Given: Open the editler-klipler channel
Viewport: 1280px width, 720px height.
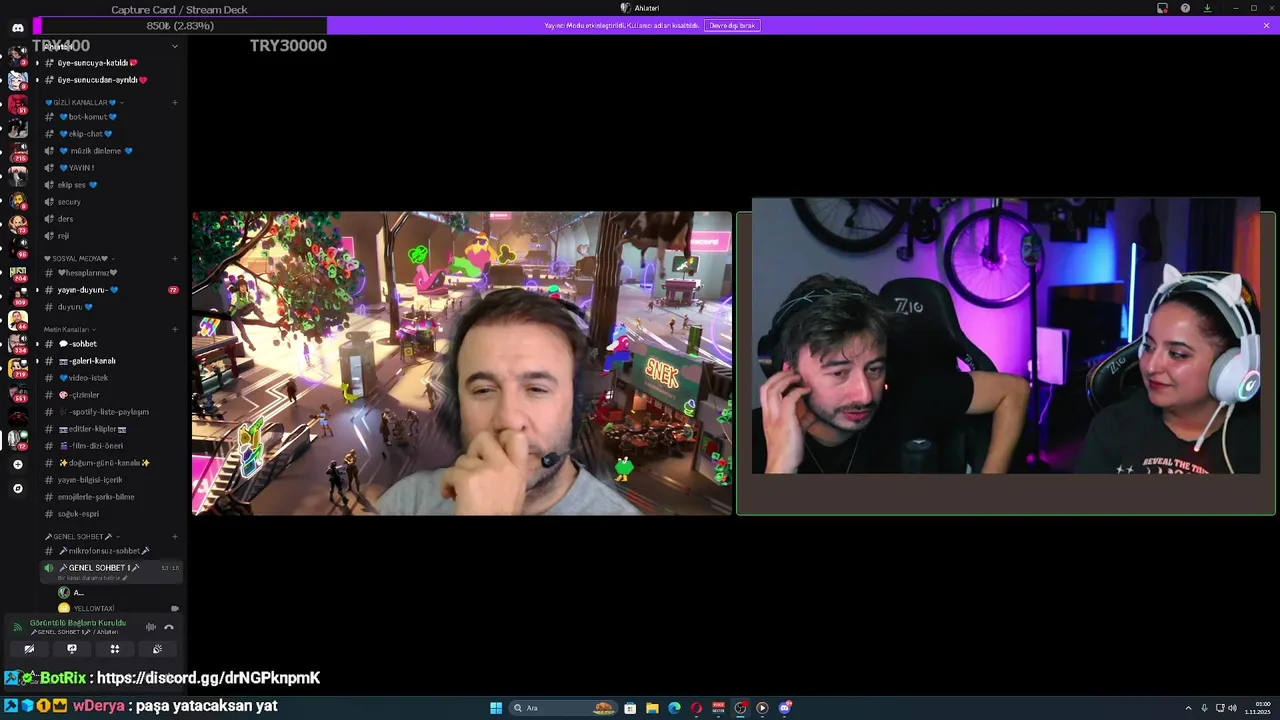Looking at the screenshot, I should click(x=110, y=429).
